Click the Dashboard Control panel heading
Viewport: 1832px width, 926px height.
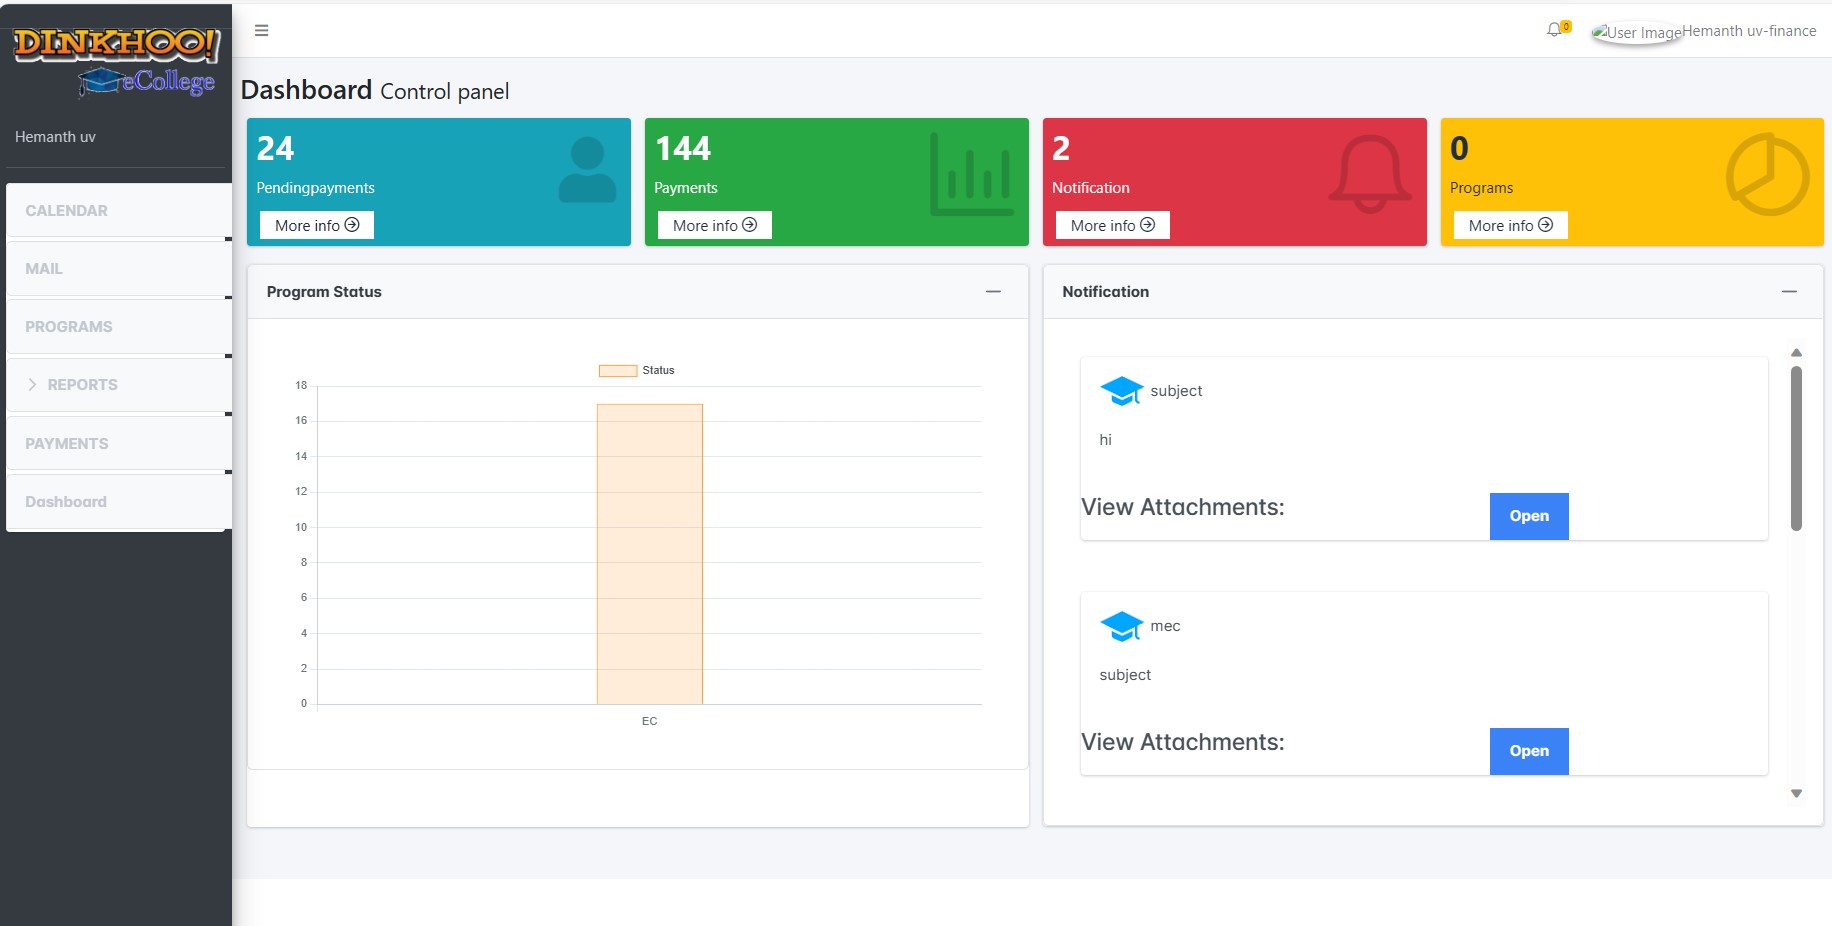pos(375,91)
